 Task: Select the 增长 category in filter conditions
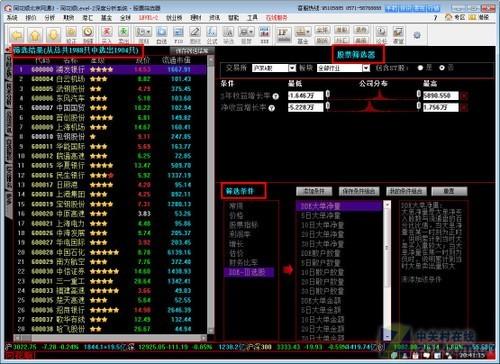click(236, 244)
